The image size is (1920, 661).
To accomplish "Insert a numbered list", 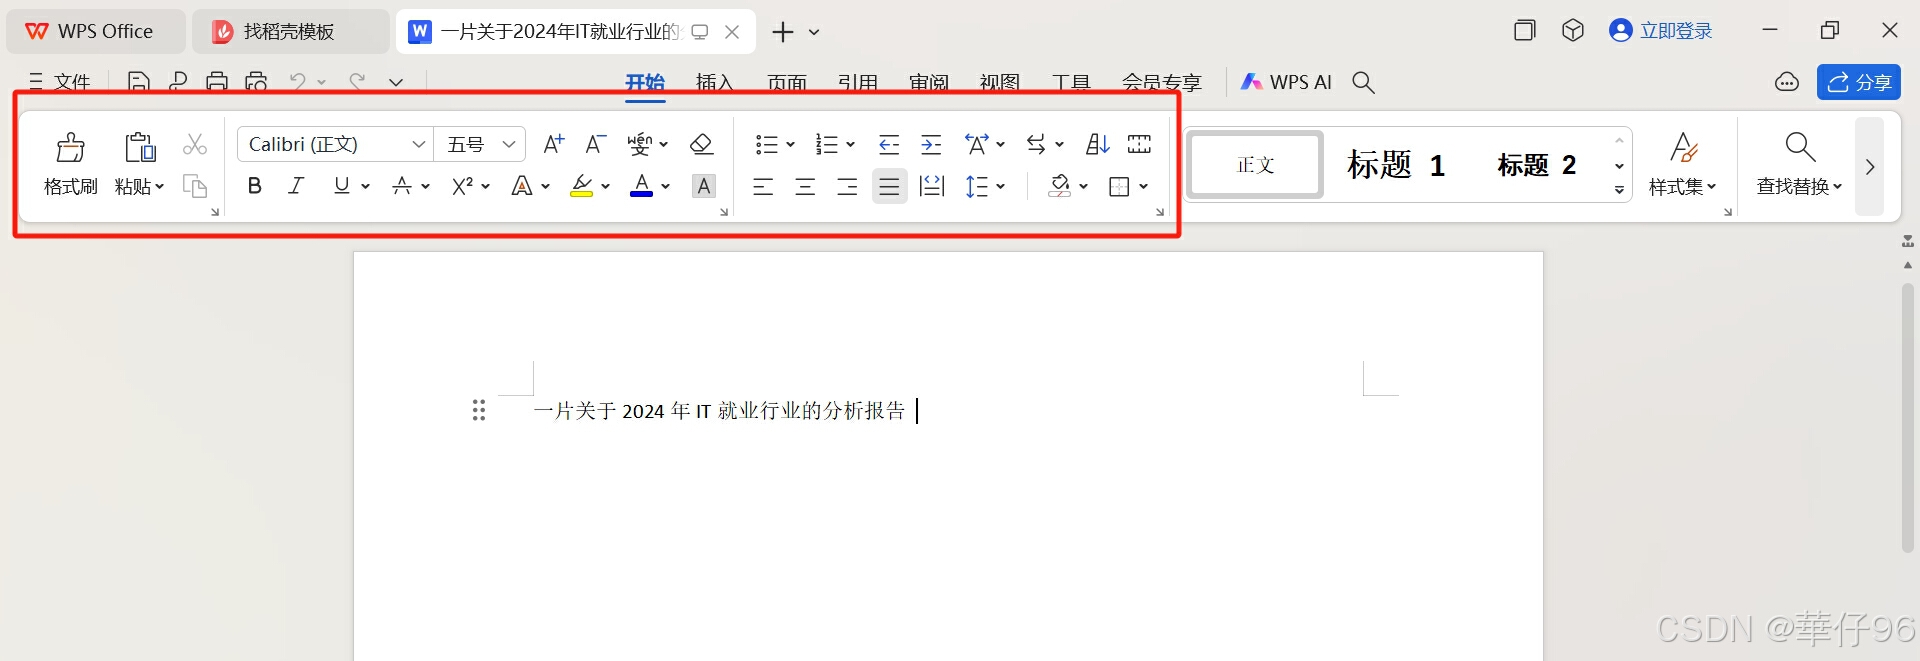I will pyautogui.click(x=827, y=145).
